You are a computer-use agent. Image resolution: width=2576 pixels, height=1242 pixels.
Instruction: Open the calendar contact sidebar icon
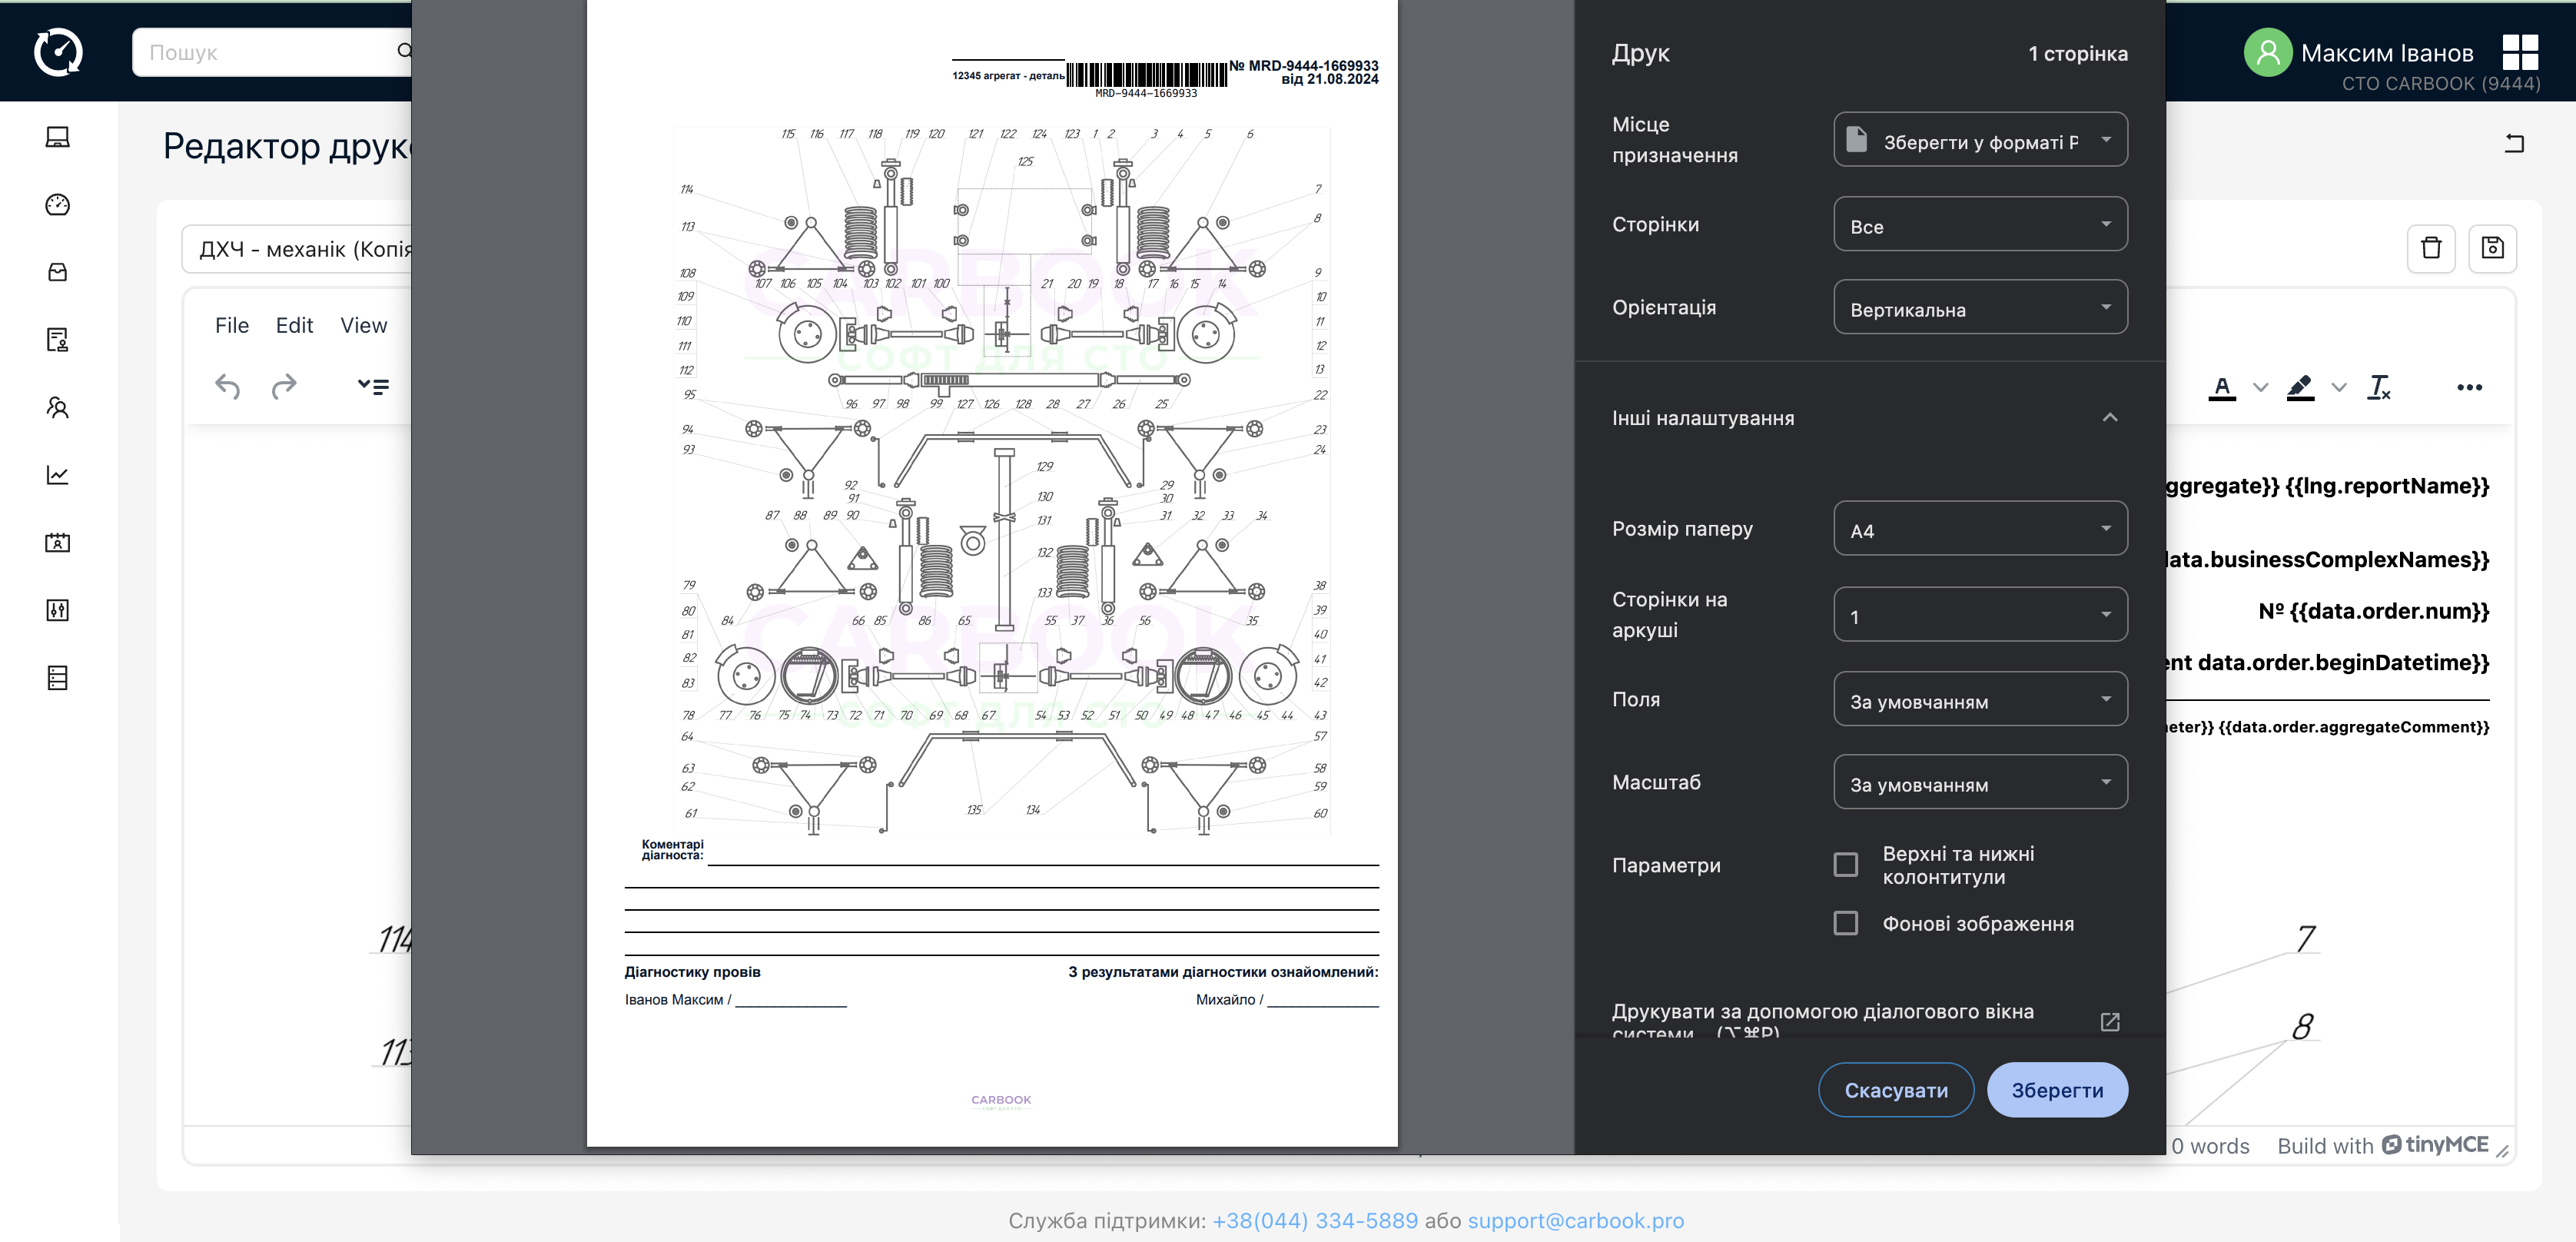(58, 542)
